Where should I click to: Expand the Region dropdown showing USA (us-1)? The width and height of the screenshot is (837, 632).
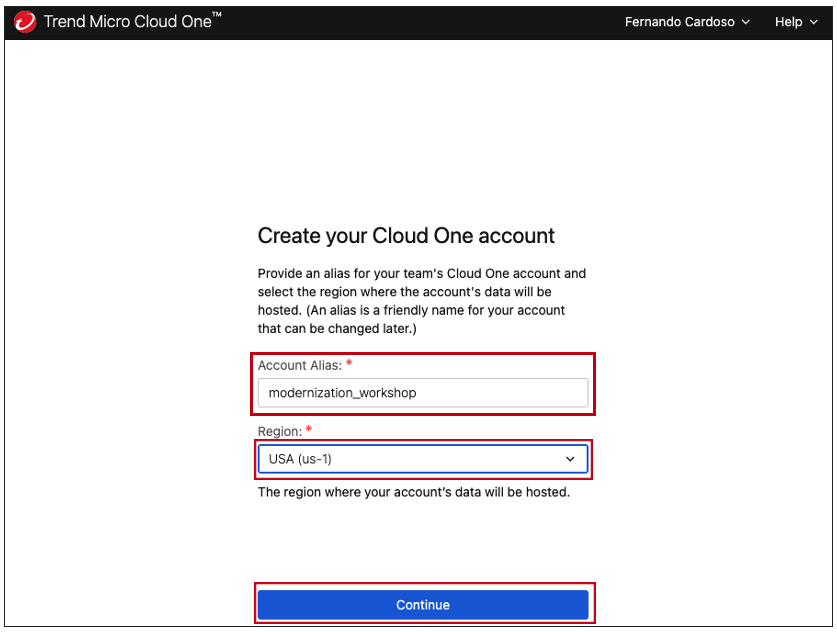(423, 459)
